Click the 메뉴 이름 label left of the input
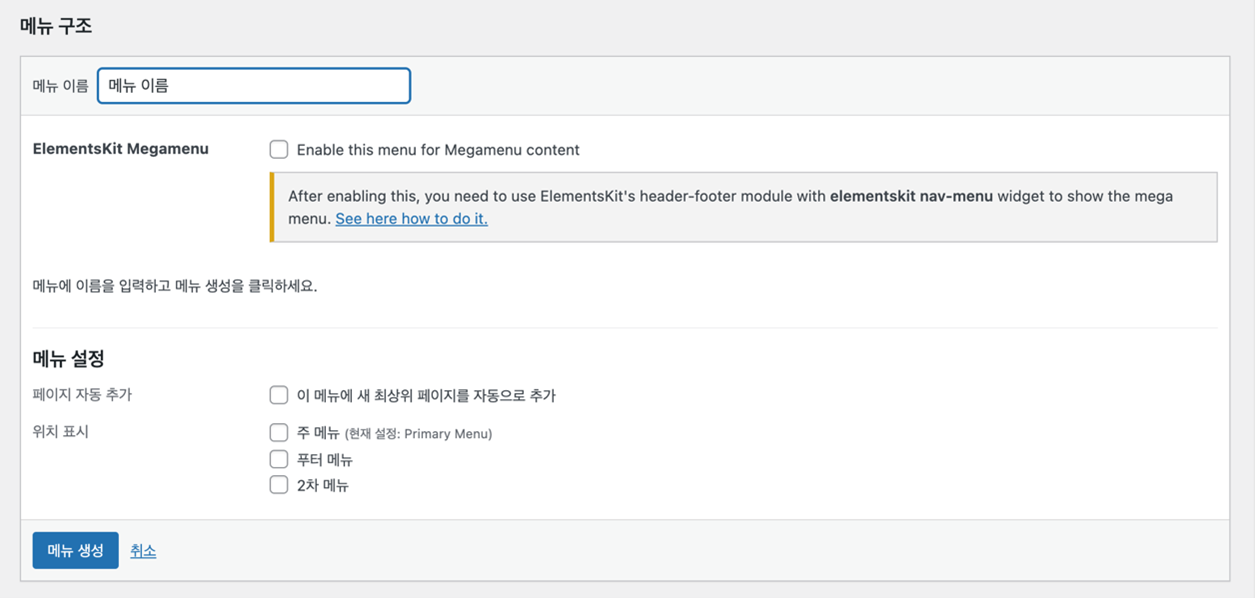Screen dimensions: 1255x598 (x=60, y=86)
